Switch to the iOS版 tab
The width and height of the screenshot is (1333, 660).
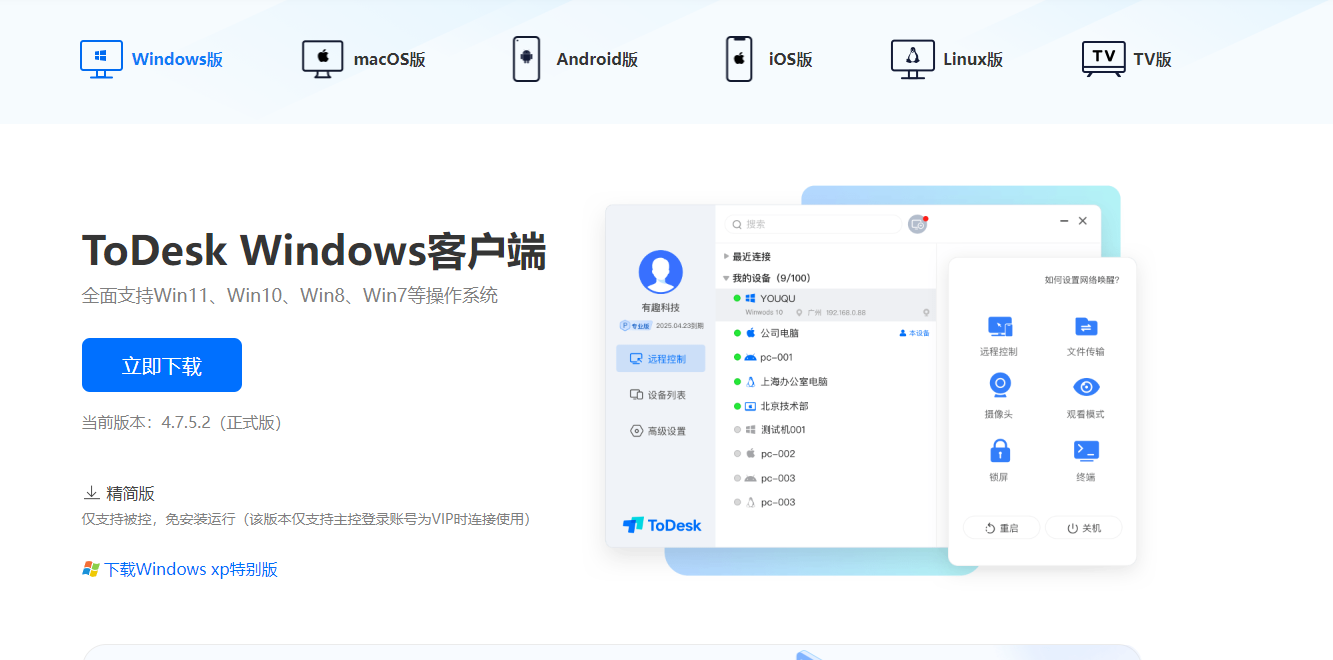point(769,59)
